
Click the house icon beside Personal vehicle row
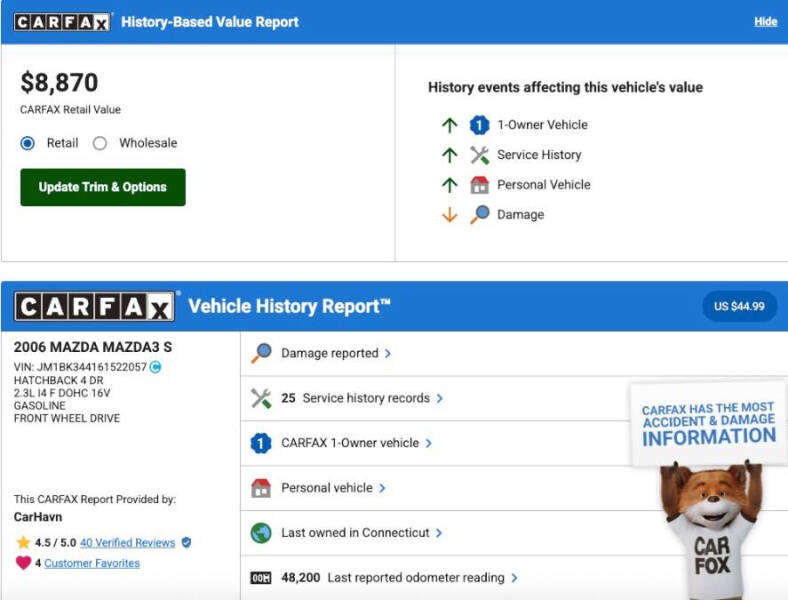[261, 488]
